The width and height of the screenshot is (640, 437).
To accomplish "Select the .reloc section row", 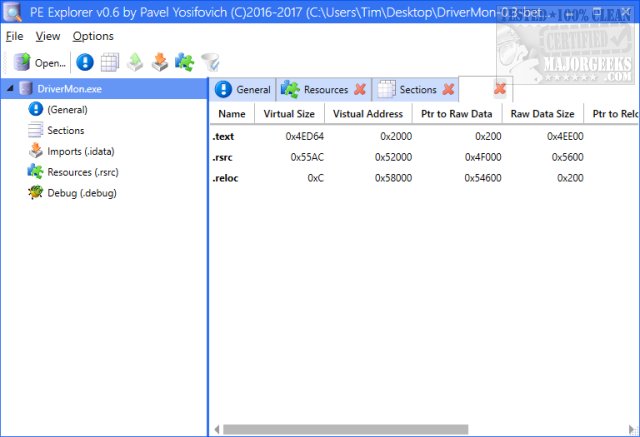I will [x=424, y=178].
